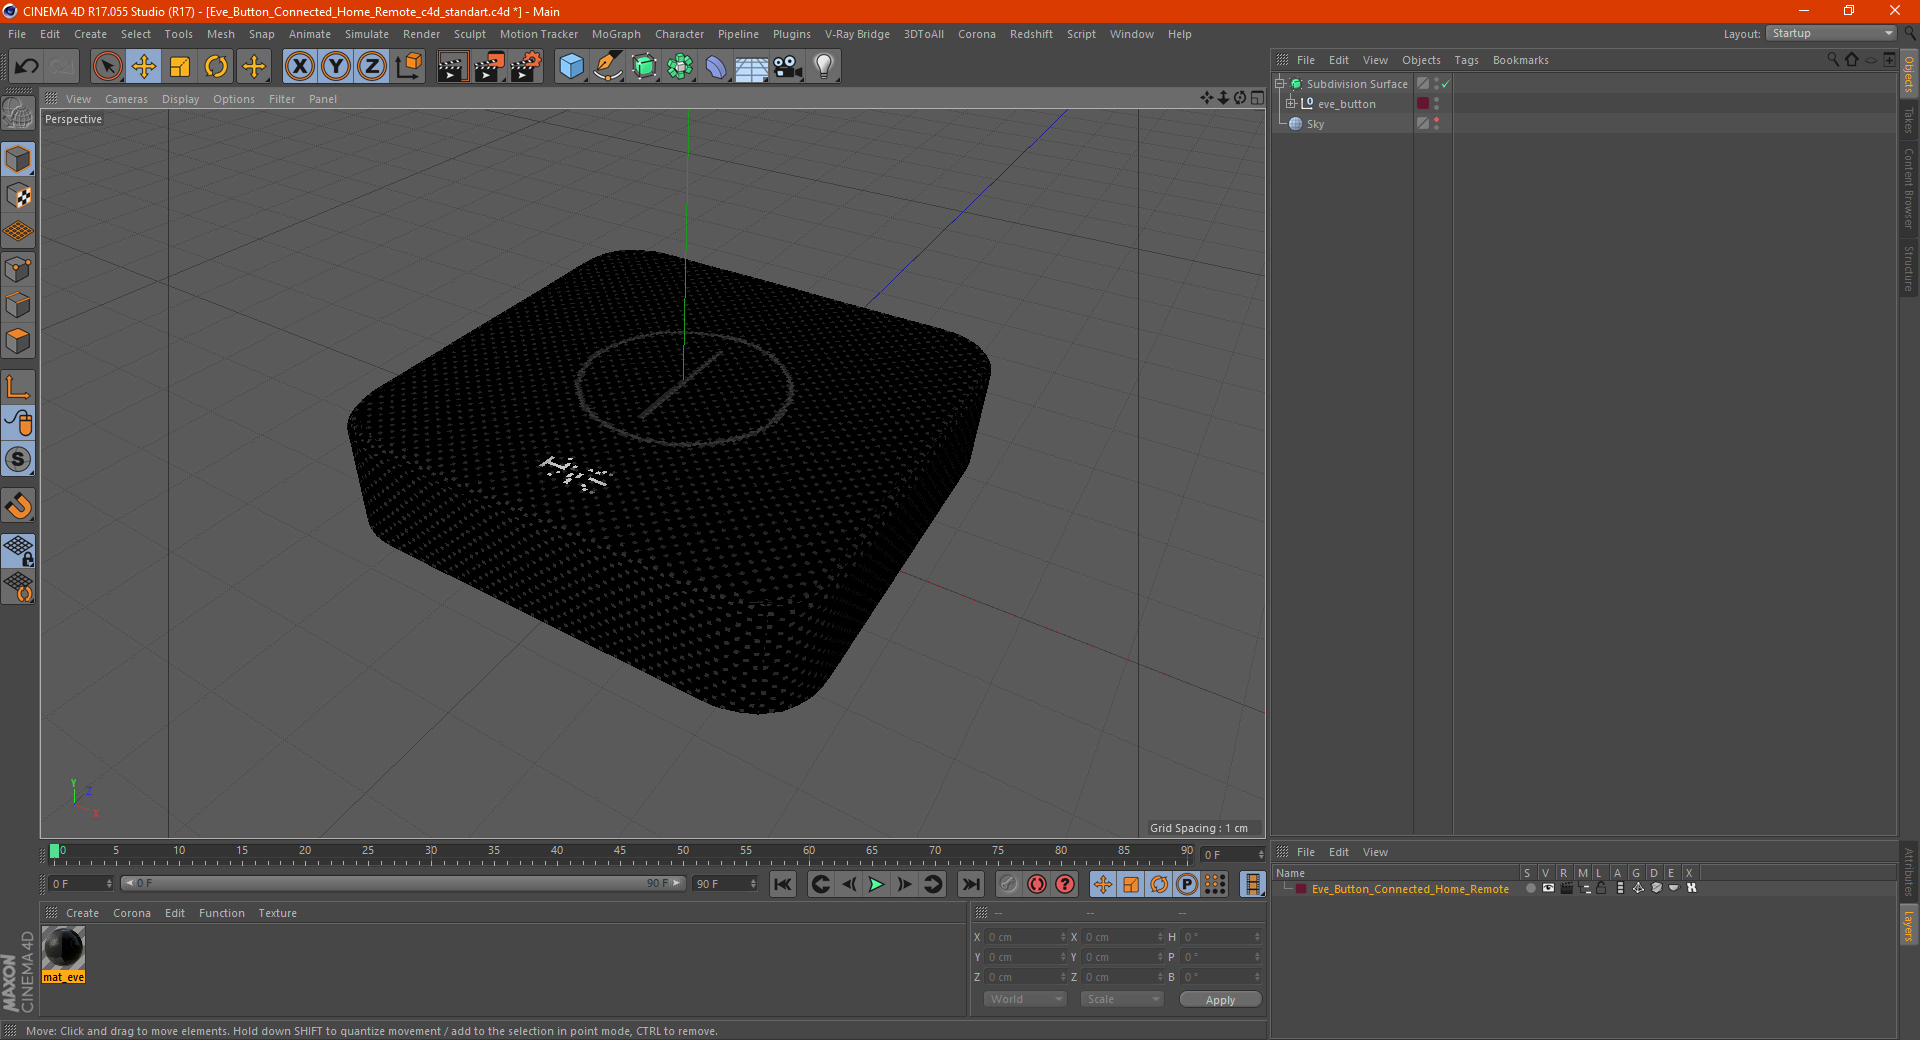Screen dimensions: 1920x1040
Task: Open the Cameras viewport menu
Action: 126,99
